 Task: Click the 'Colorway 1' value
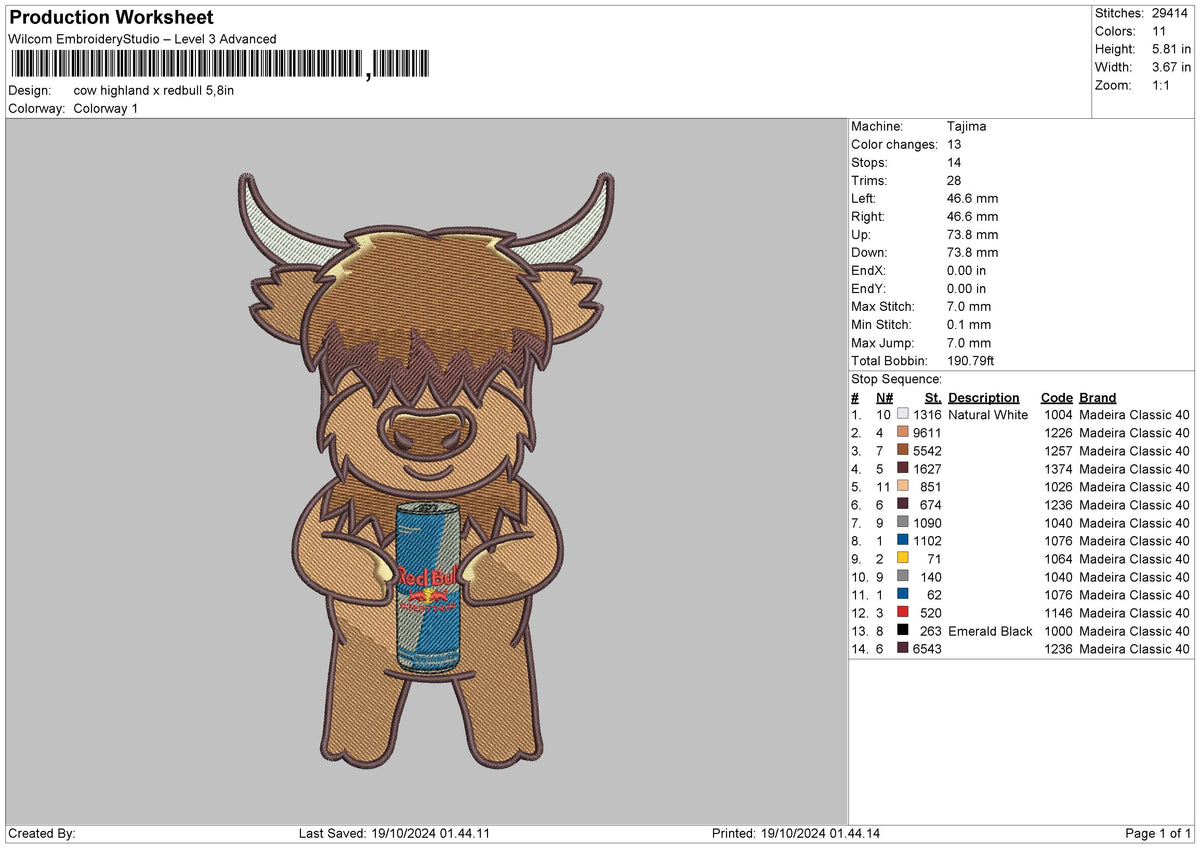click(x=105, y=108)
